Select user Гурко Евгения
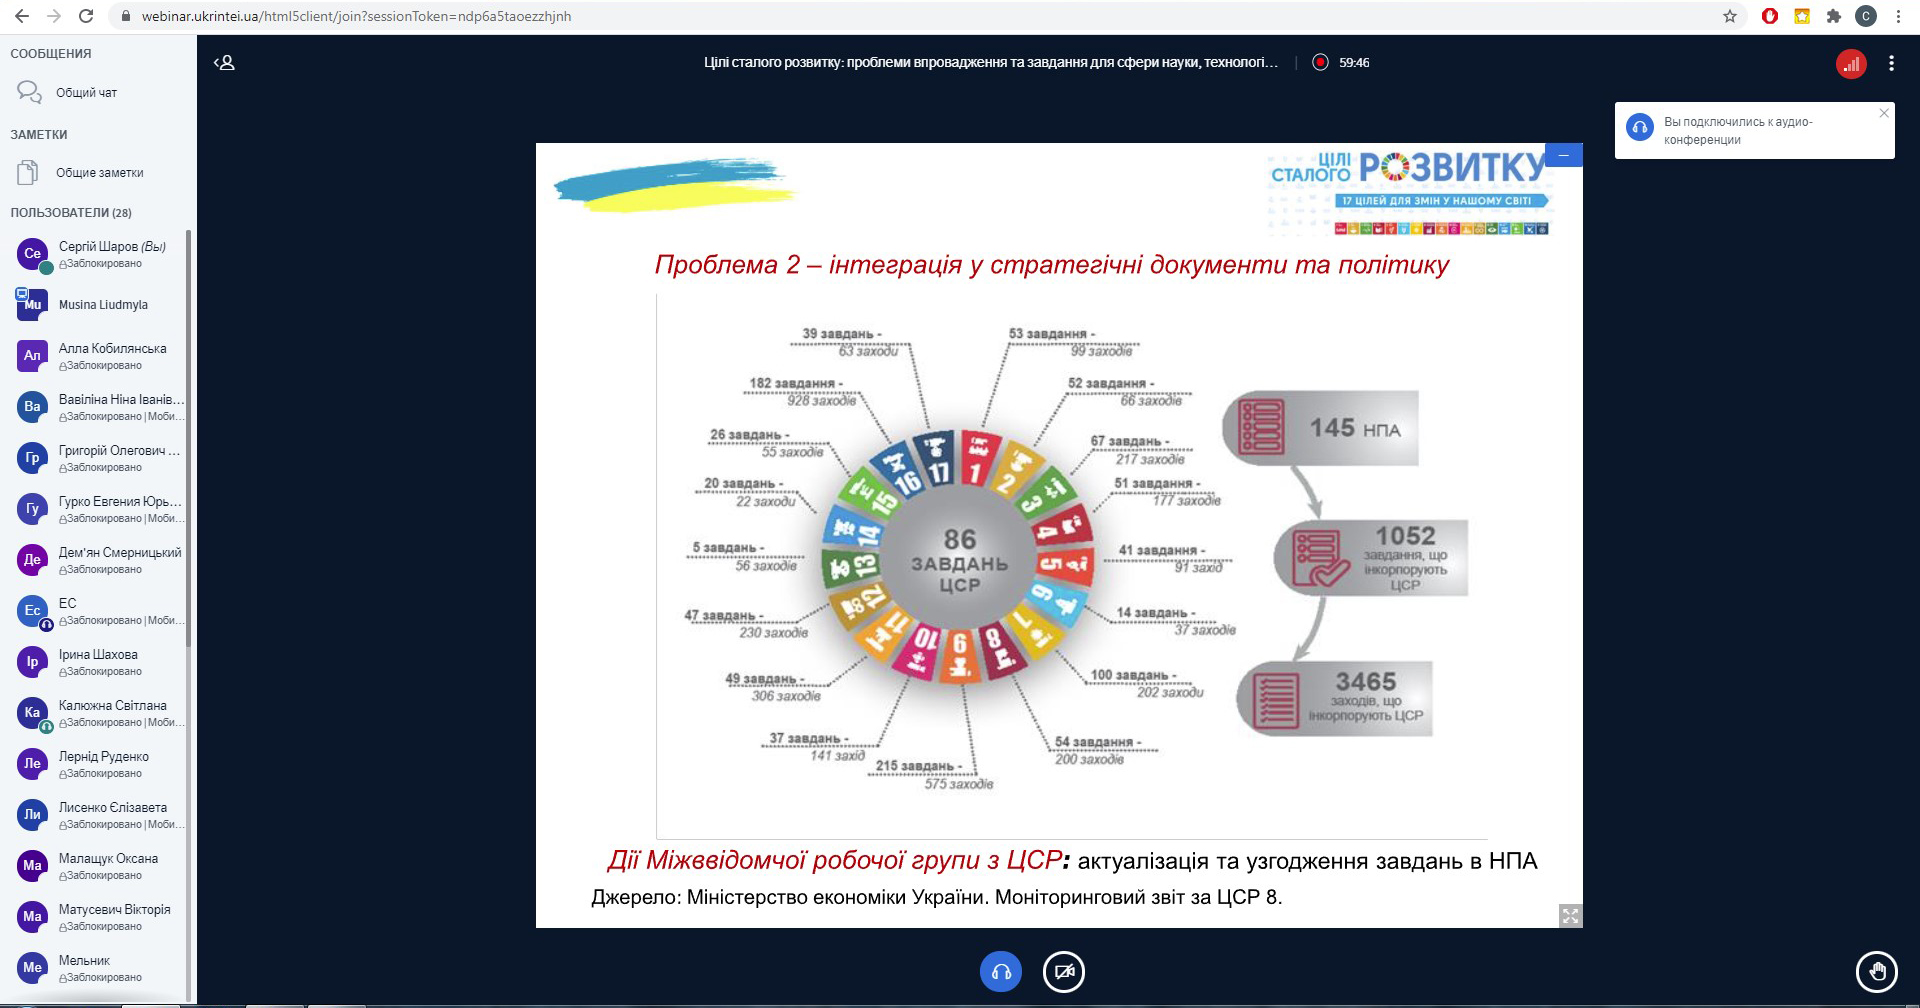 (x=98, y=509)
